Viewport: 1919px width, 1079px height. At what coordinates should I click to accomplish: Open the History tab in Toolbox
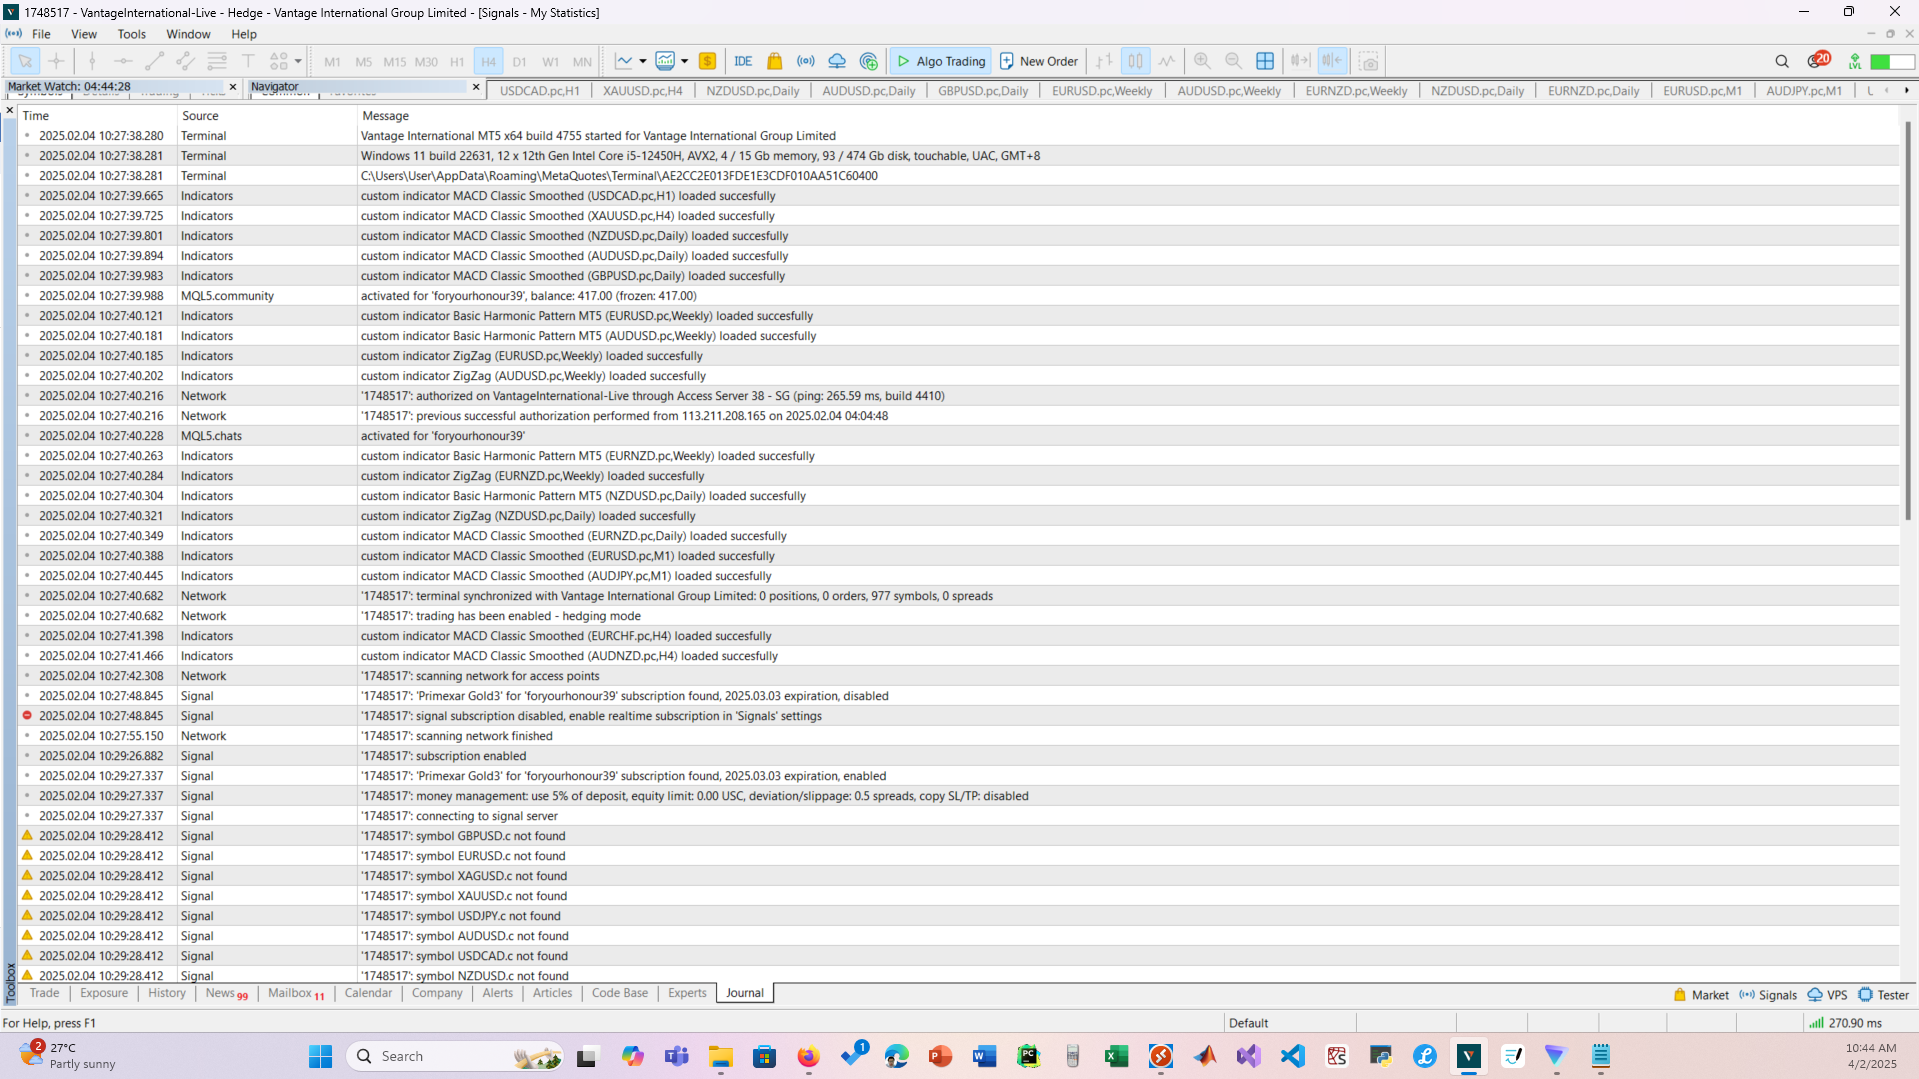(x=167, y=993)
